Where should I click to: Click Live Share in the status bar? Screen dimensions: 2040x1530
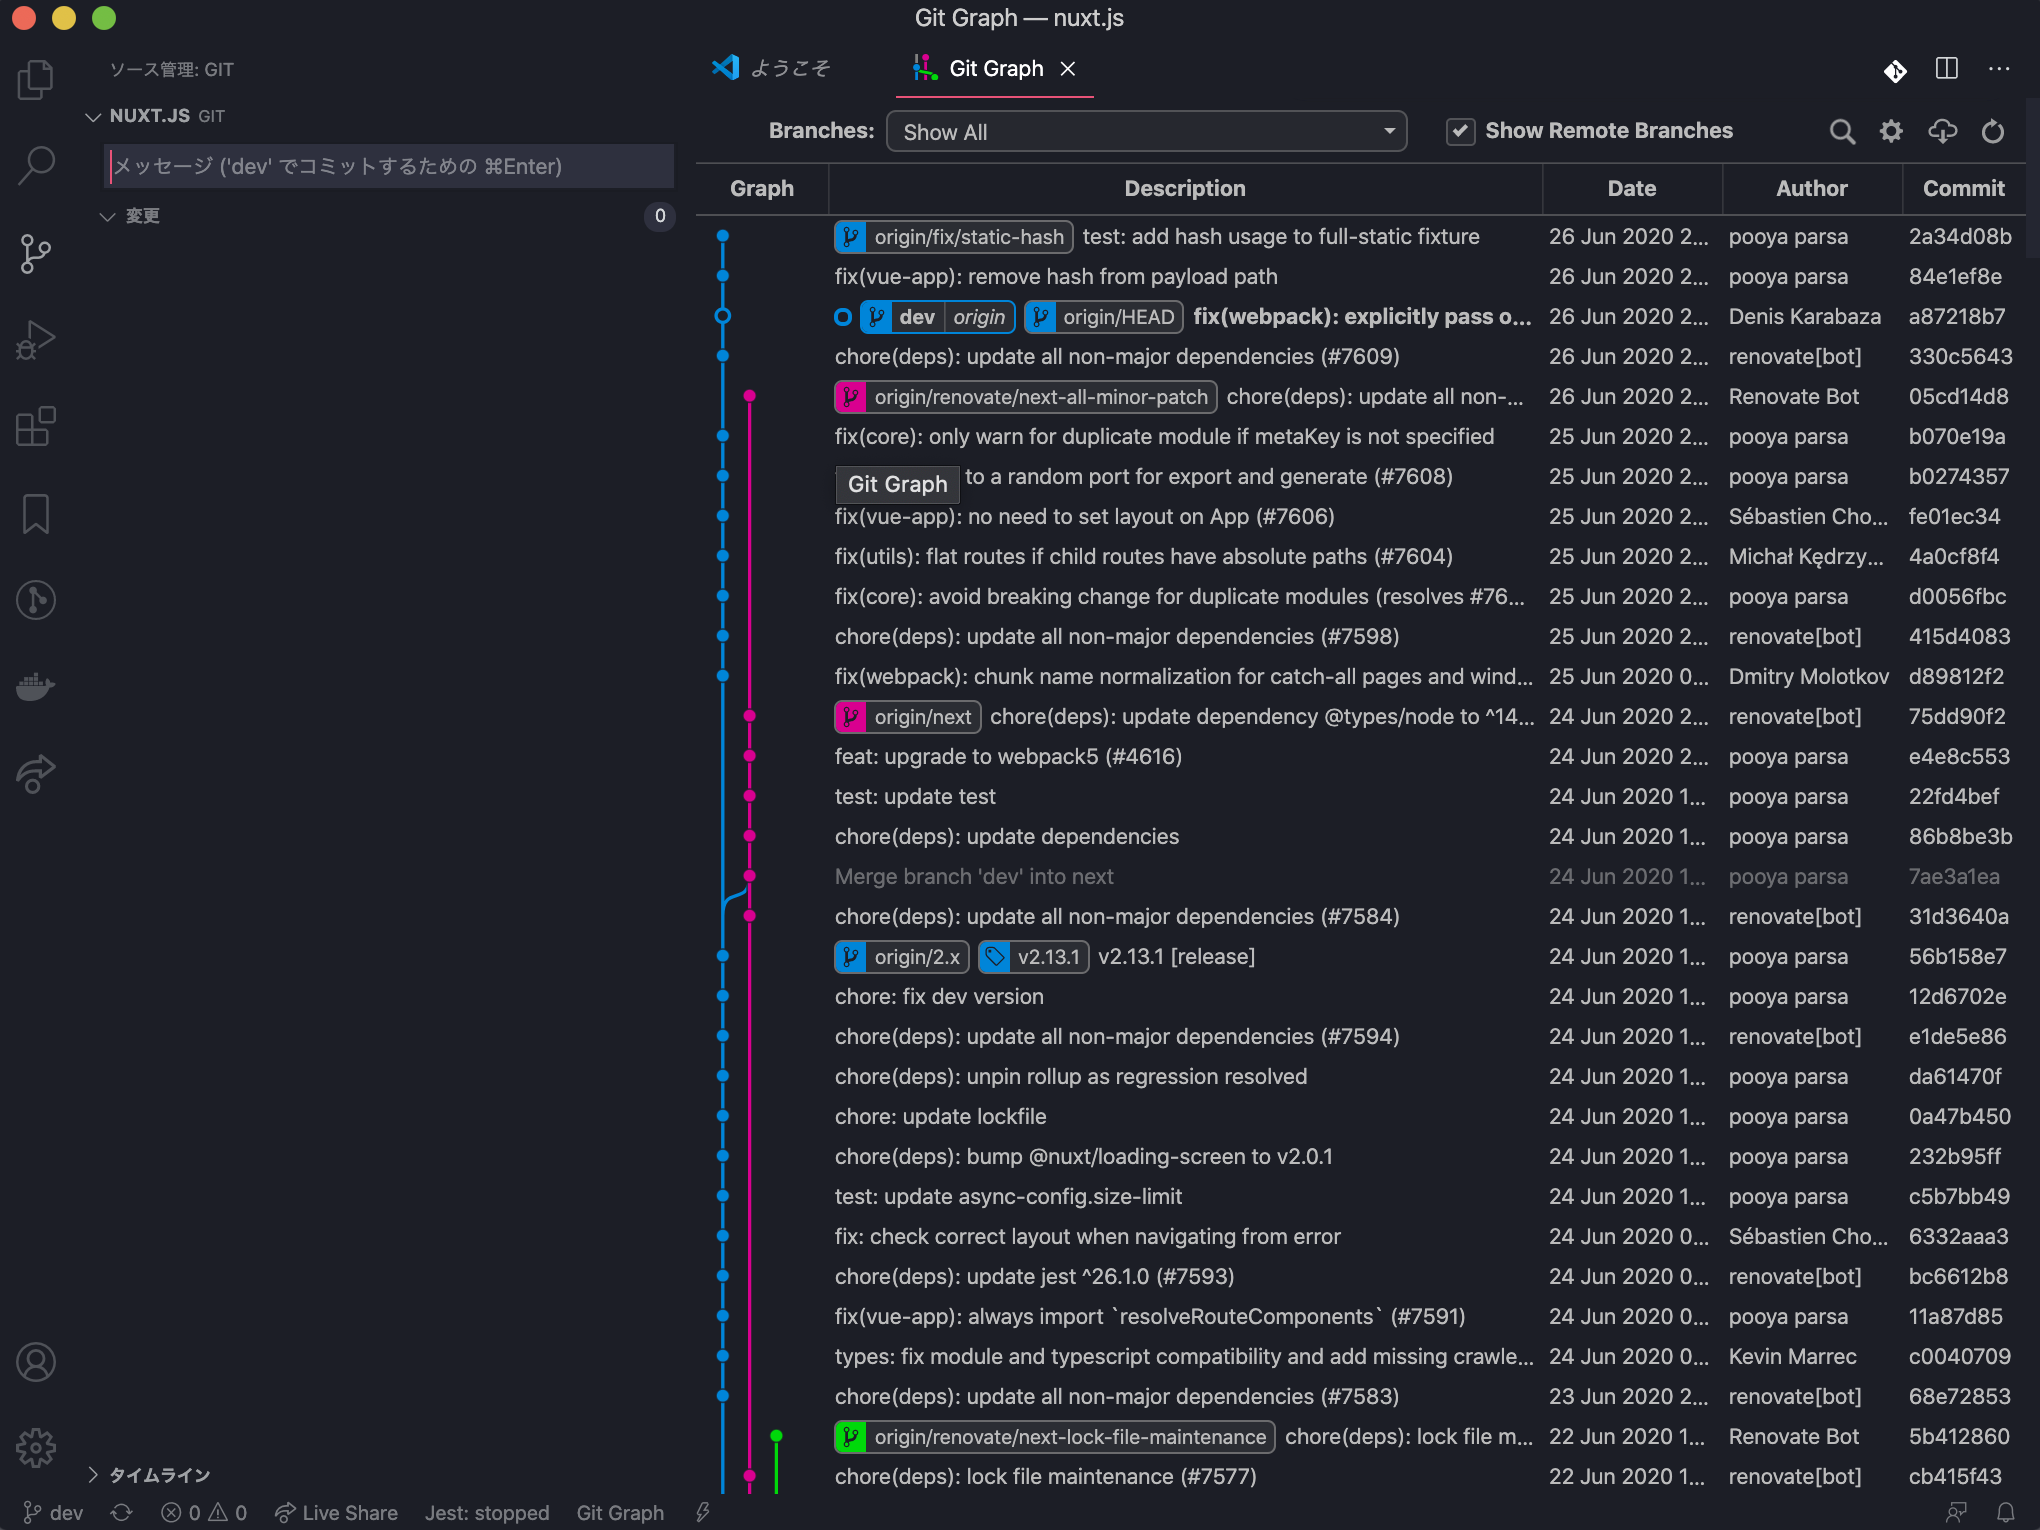[x=336, y=1513]
